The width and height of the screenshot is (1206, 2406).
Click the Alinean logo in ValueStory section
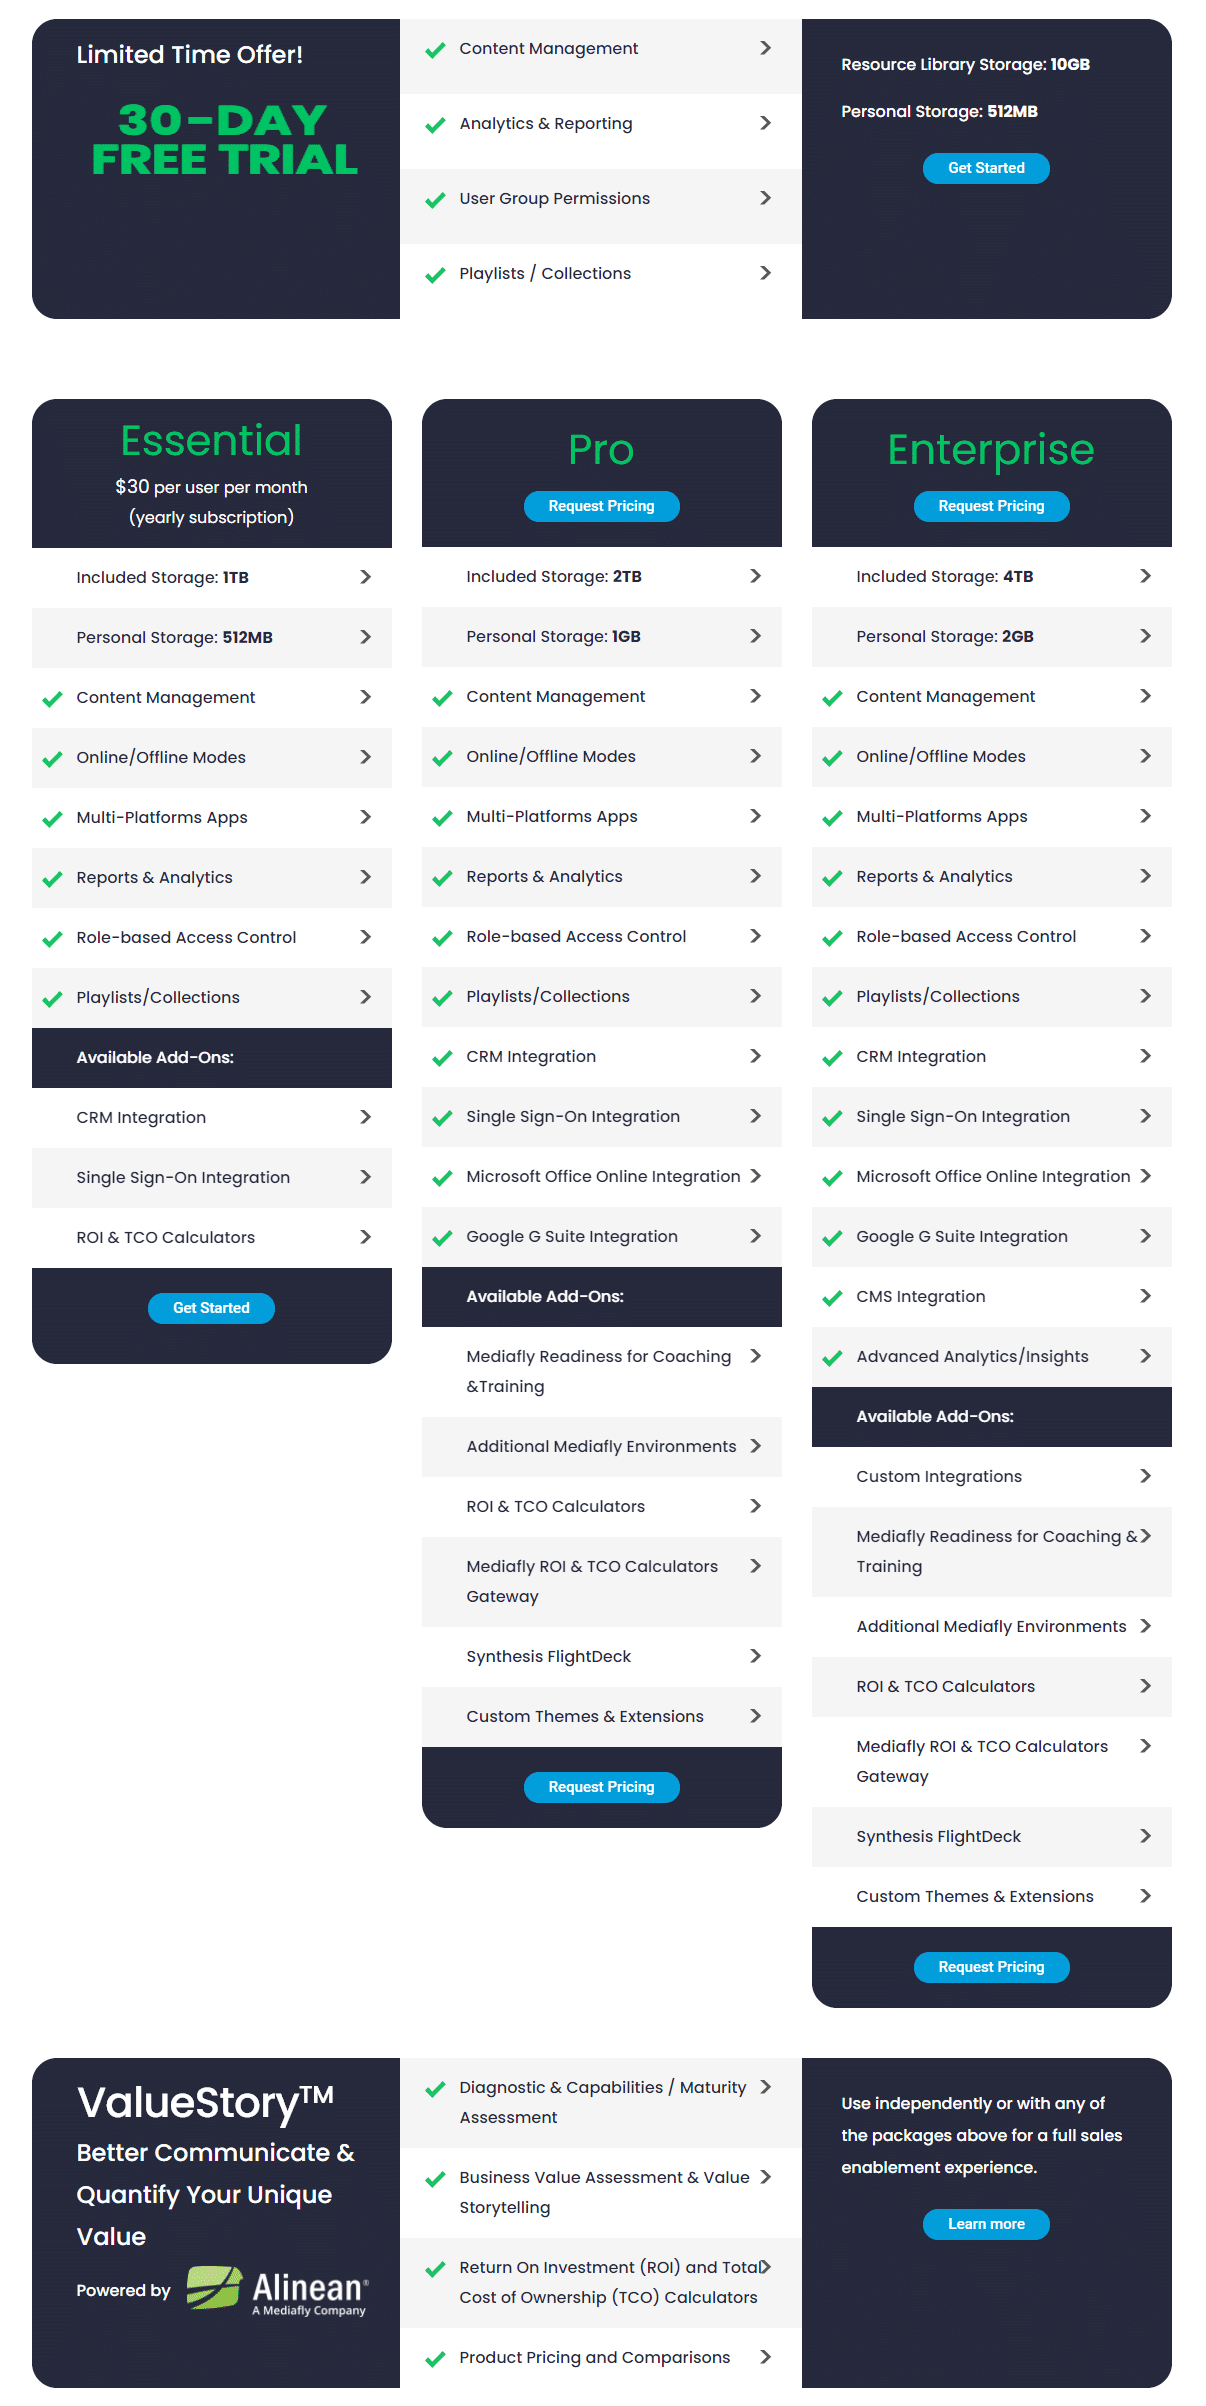click(277, 2289)
